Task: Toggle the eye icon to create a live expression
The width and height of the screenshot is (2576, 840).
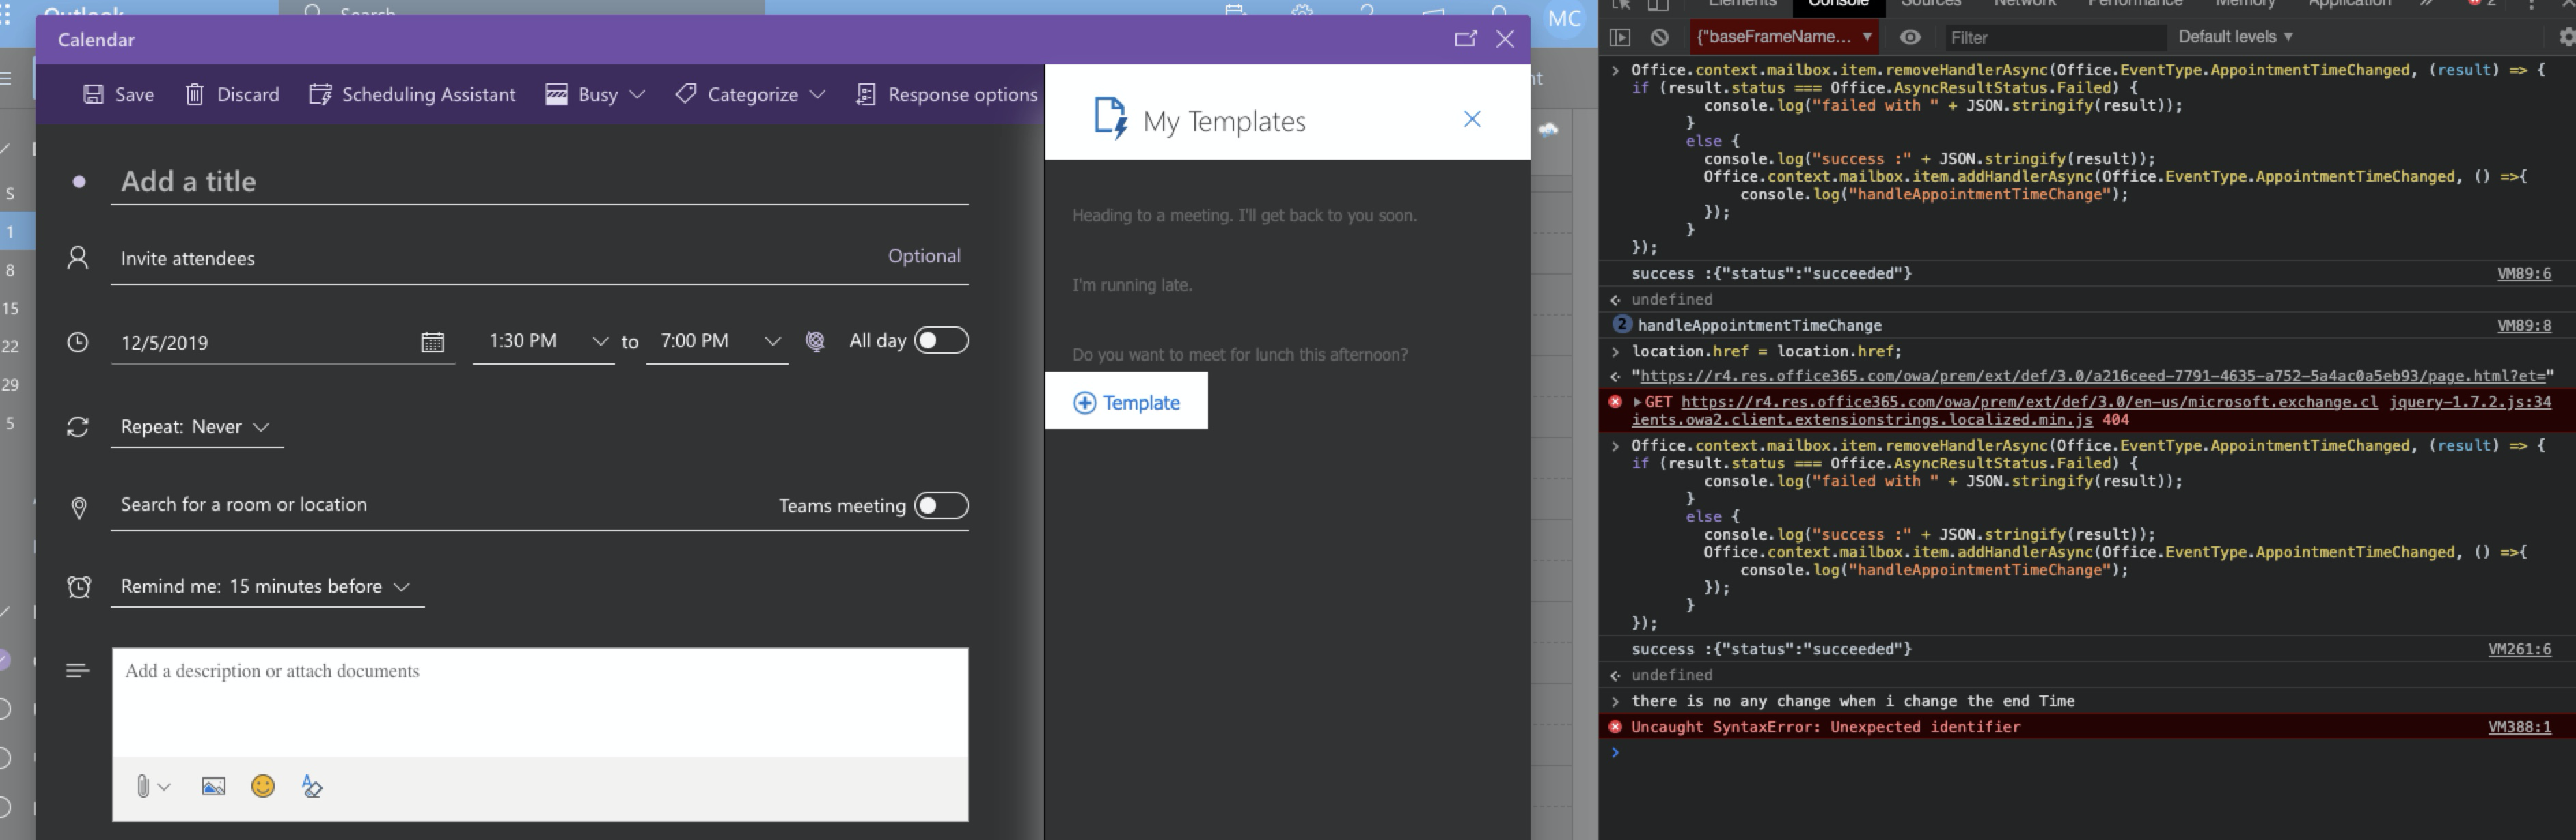Action: tap(1910, 36)
